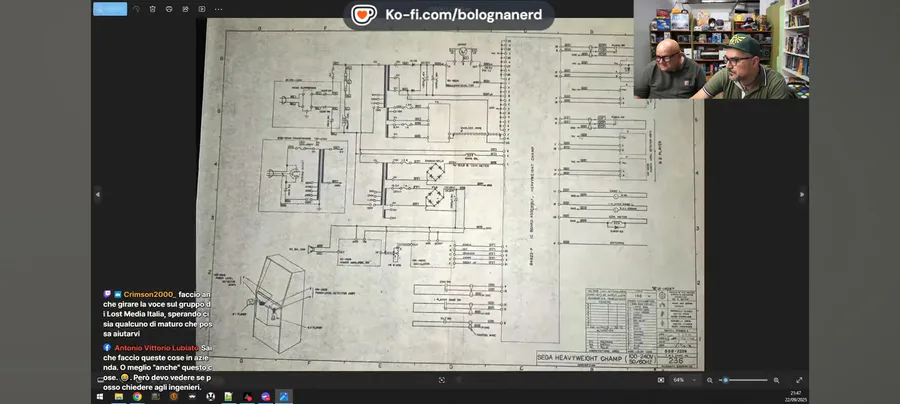Open File Explorer from the taskbar
The width and height of the screenshot is (900, 404).
pos(119,397)
